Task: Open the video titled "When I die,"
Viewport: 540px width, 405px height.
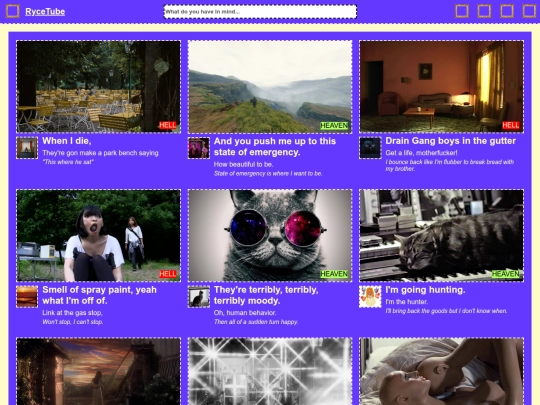Action: pos(67,141)
